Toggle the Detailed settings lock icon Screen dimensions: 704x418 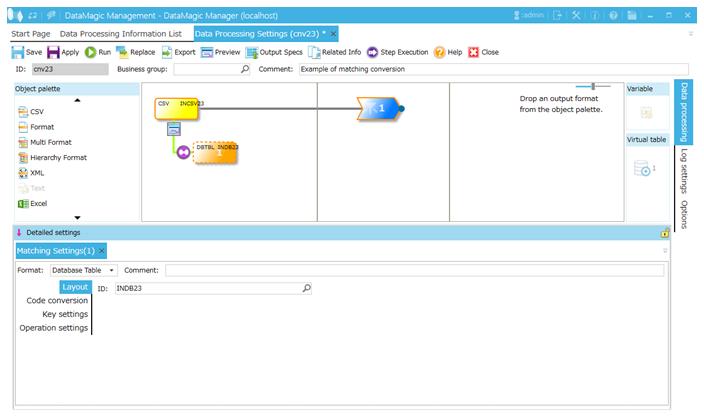coord(664,232)
